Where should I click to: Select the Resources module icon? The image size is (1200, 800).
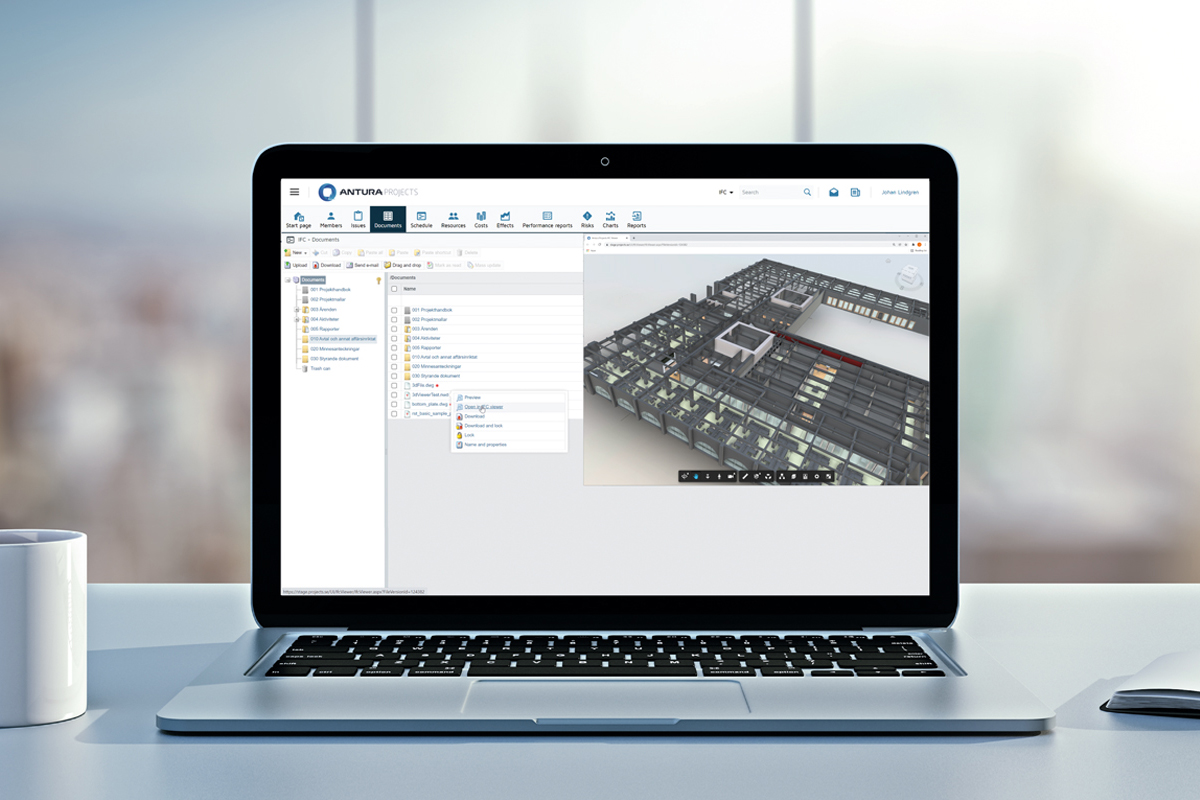(x=453, y=217)
